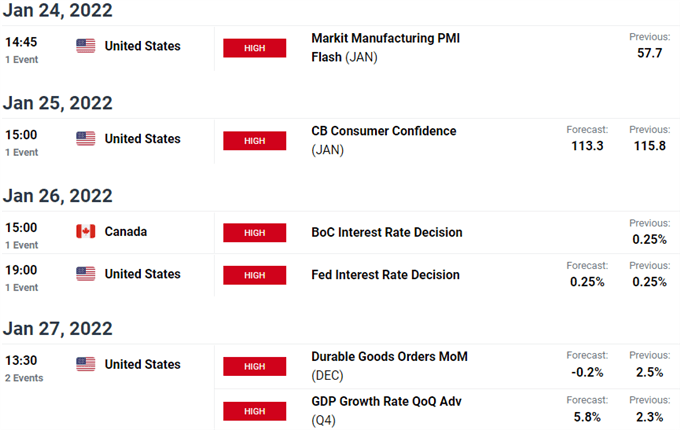The height and width of the screenshot is (430, 680).
Task: Open the BoC Interest Rate Decision event
Action: 387,232
